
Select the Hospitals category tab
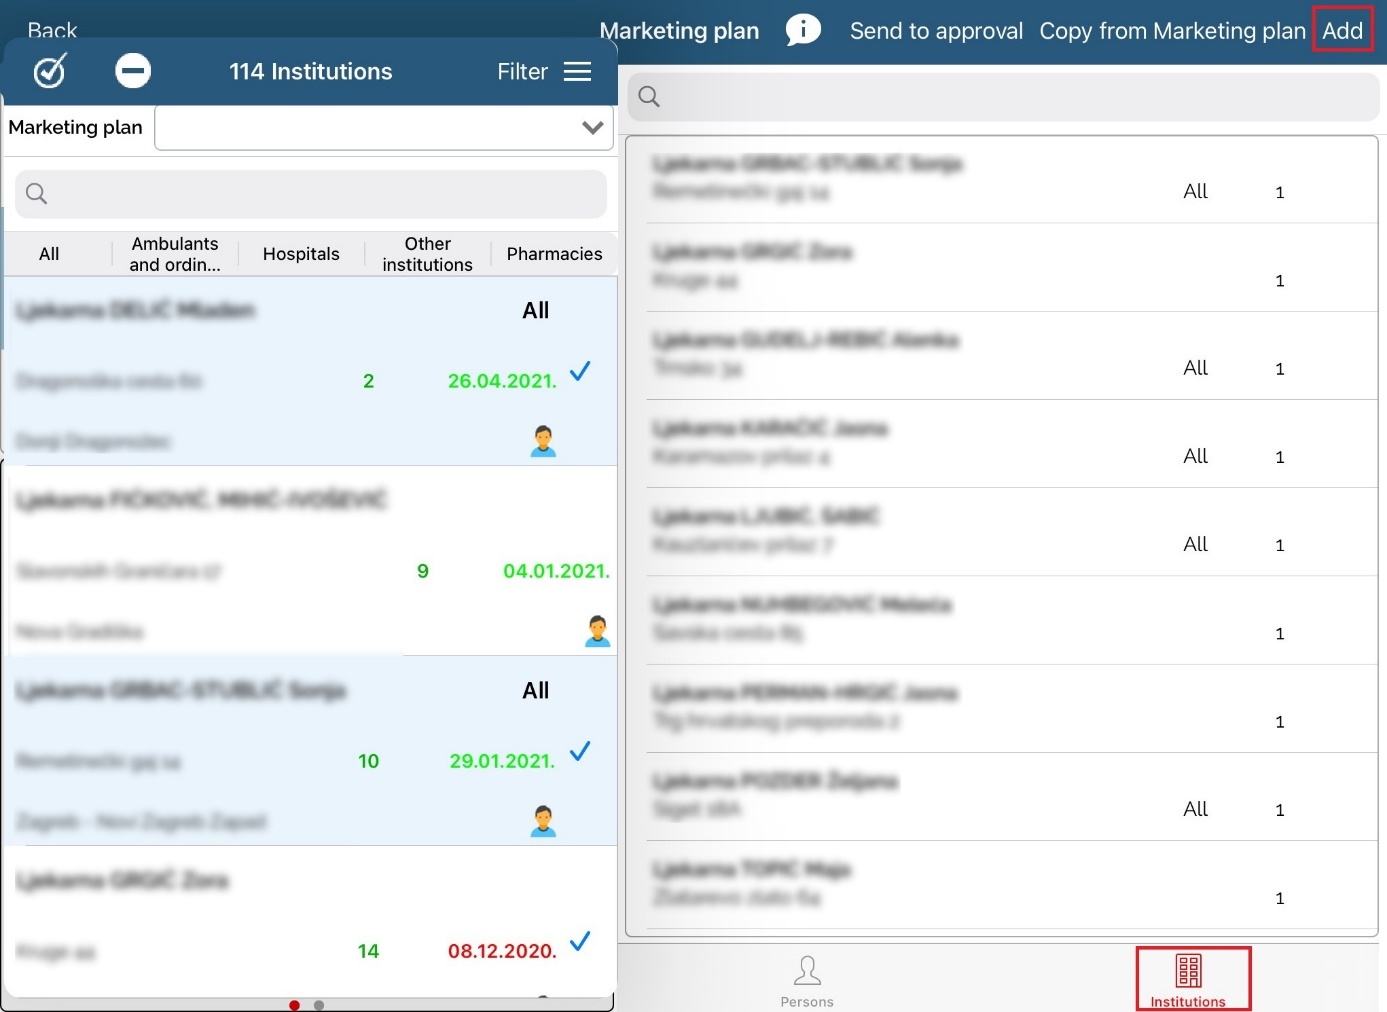[301, 254]
